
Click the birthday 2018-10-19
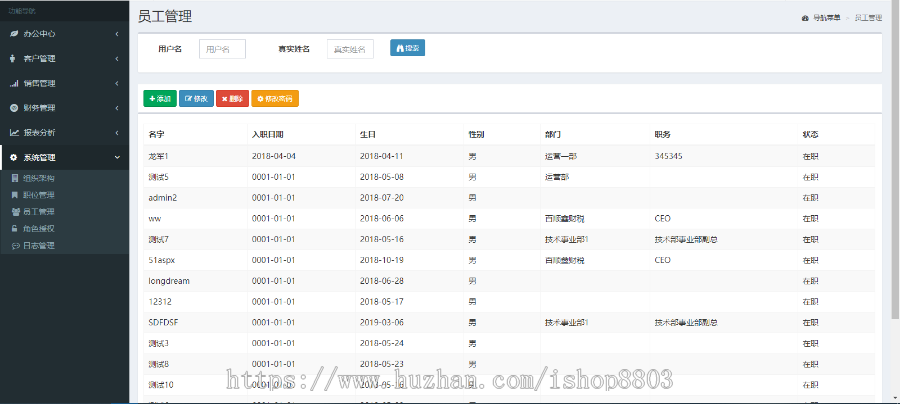(x=382, y=260)
